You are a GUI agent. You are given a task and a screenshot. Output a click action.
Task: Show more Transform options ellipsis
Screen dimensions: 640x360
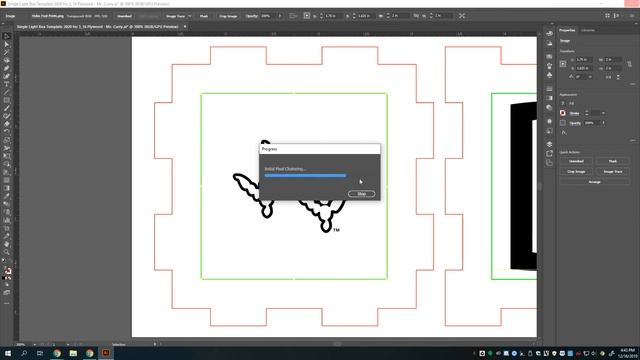pos(632,84)
